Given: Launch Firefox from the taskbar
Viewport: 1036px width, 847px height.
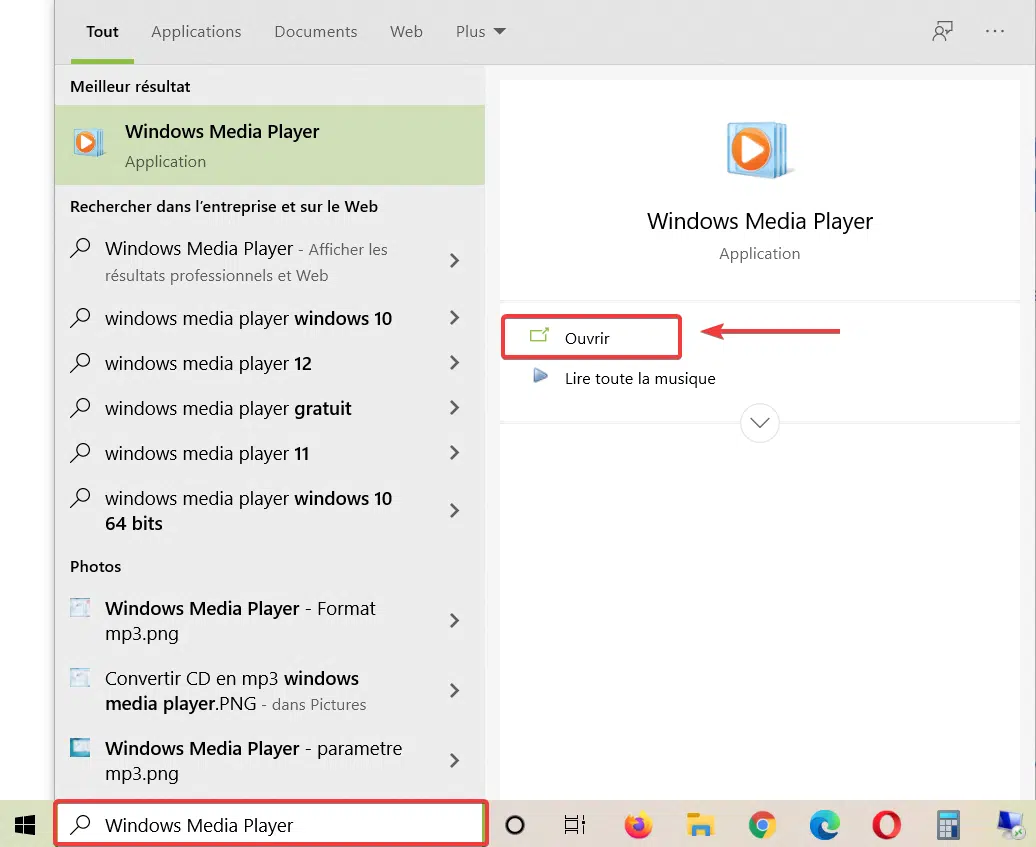Looking at the screenshot, I should coord(638,825).
